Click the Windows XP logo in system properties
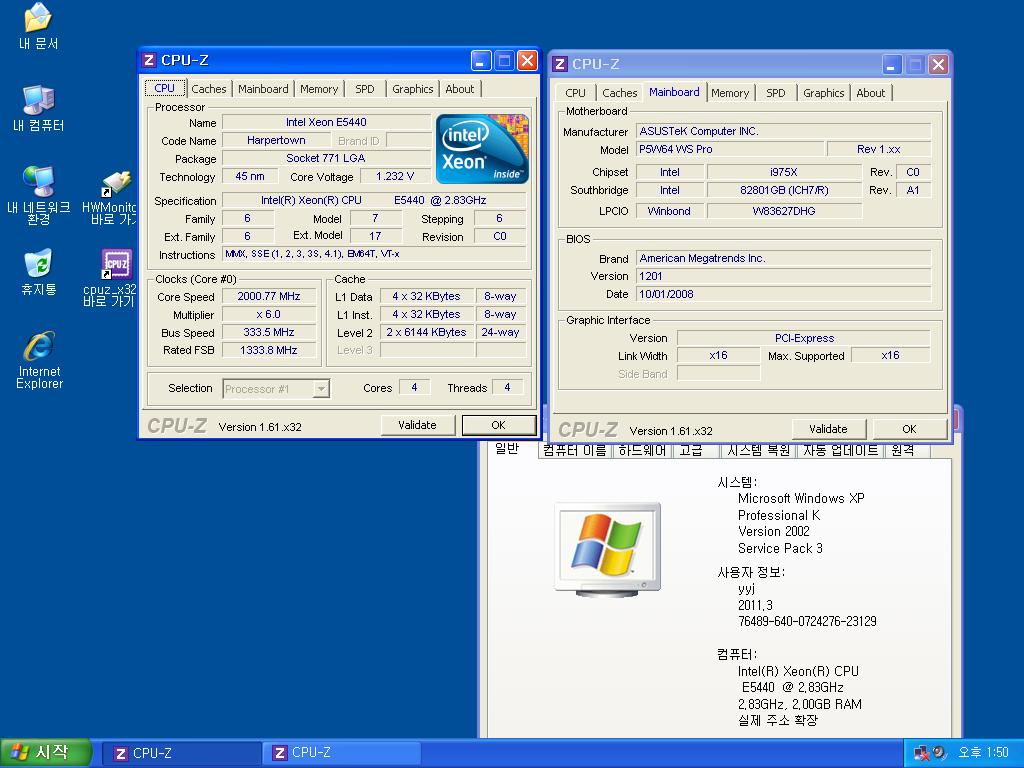This screenshot has width=1024, height=768. [x=607, y=549]
